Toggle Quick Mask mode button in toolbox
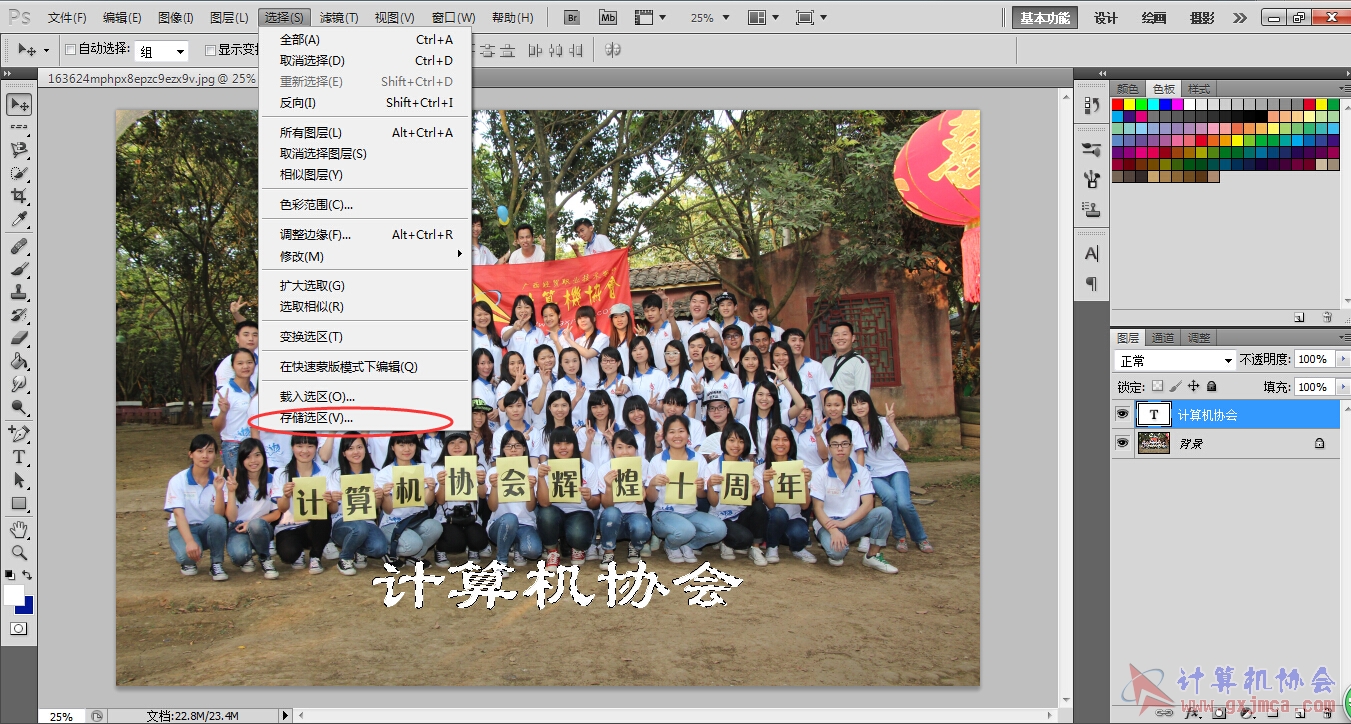The height and width of the screenshot is (724, 1351). 19,628
